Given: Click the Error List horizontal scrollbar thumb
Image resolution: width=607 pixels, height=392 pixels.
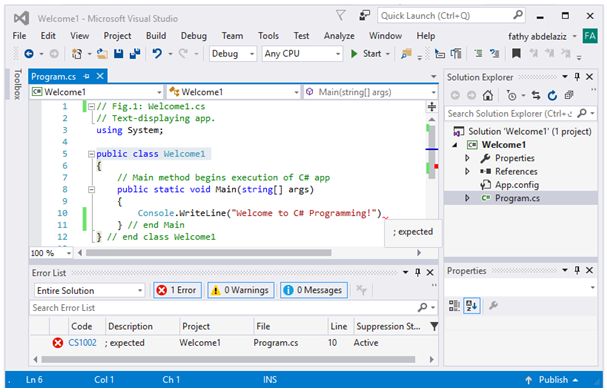Looking at the screenshot, I should pyautogui.click(x=228, y=359).
